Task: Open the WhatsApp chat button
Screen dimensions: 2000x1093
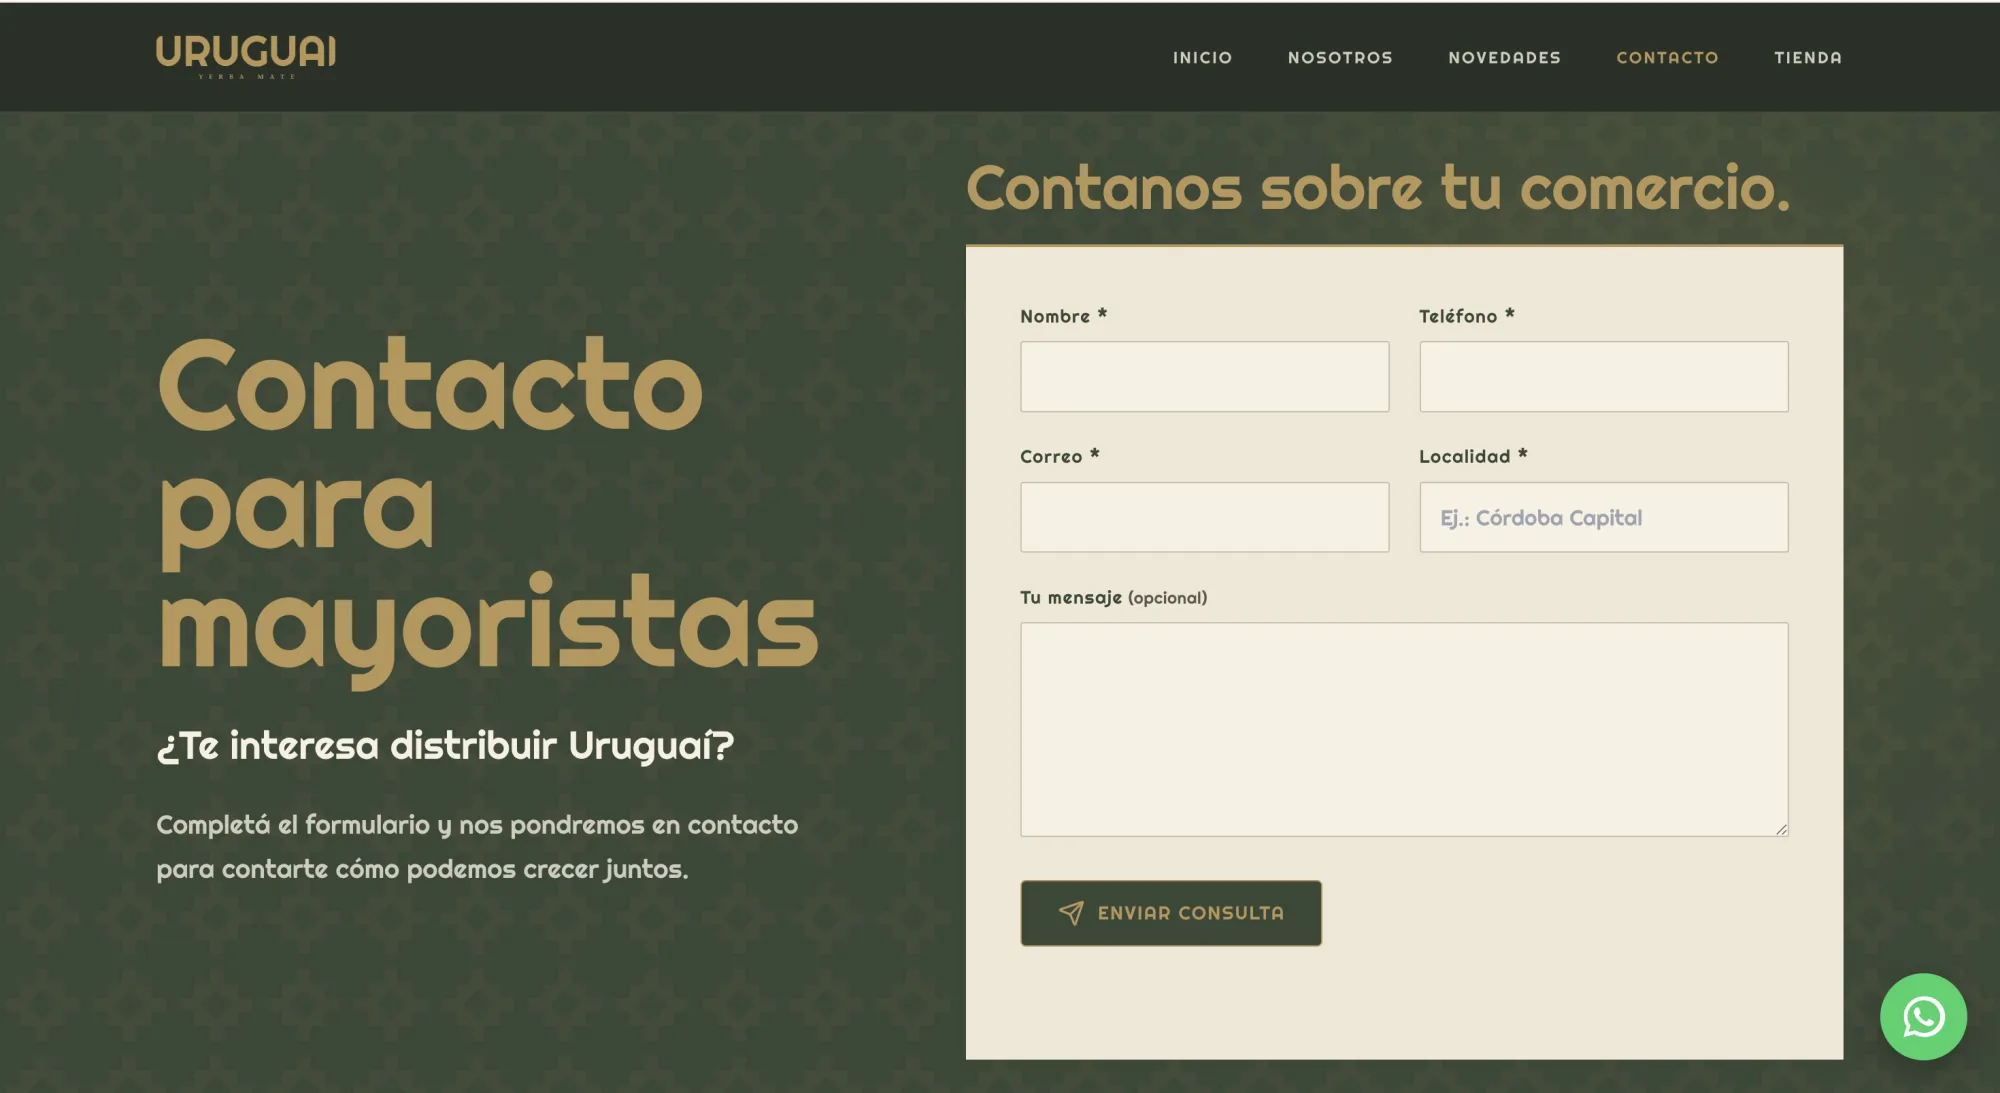Action: click(x=1923, y=1016)
